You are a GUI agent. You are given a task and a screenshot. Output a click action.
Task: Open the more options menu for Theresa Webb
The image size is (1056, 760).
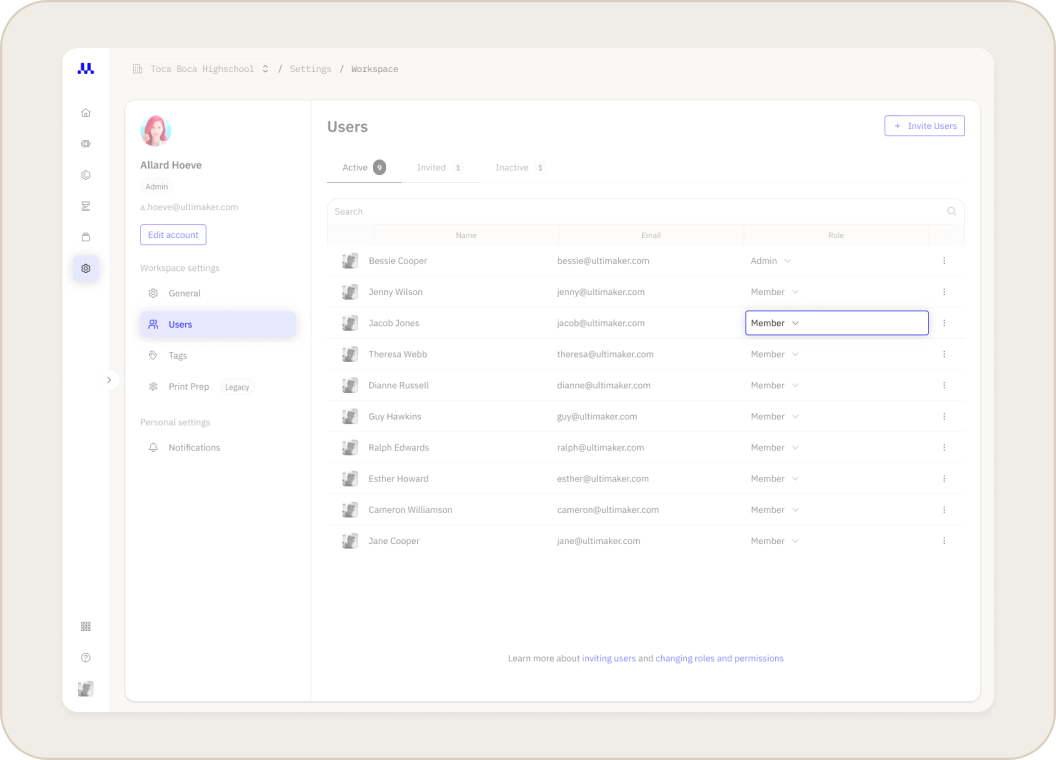pos(944,354)
